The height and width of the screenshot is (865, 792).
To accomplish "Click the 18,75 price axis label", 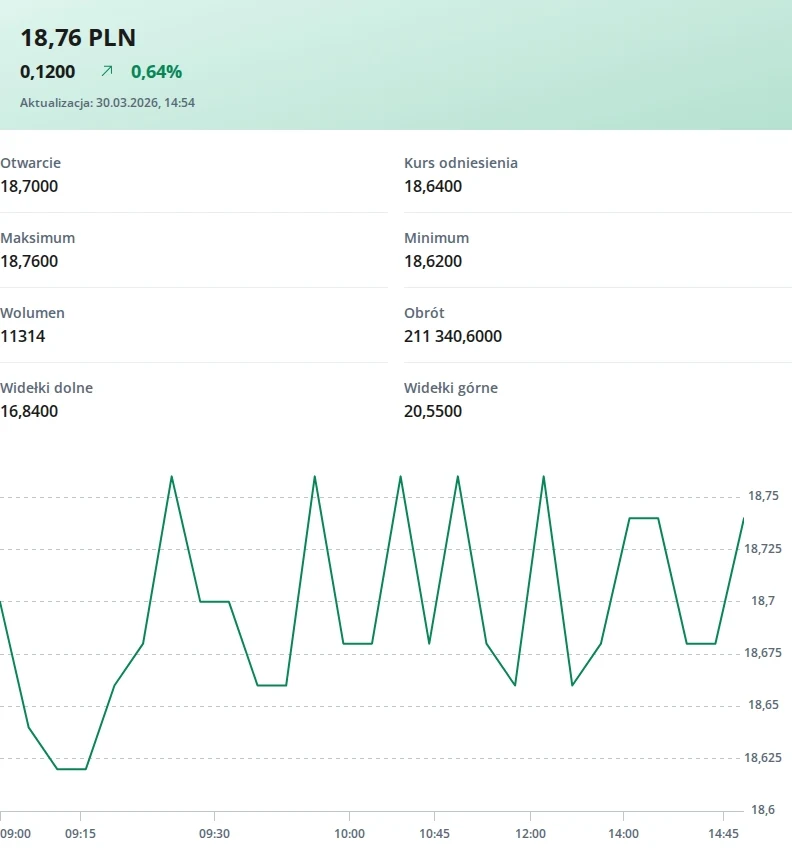I will [763, 496].
